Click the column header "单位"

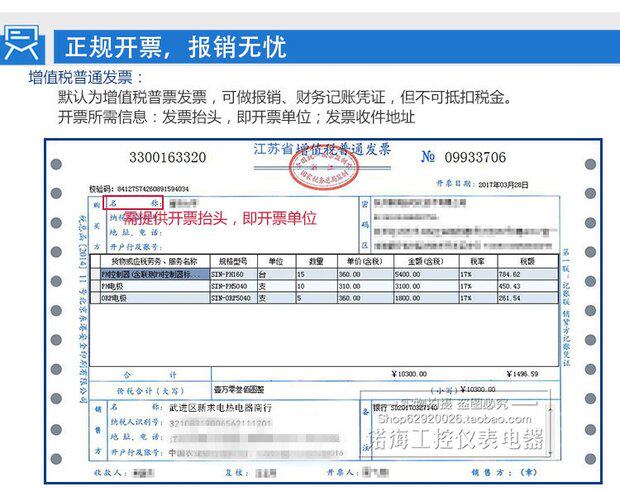pyautogui.click(x=276, y=261)
